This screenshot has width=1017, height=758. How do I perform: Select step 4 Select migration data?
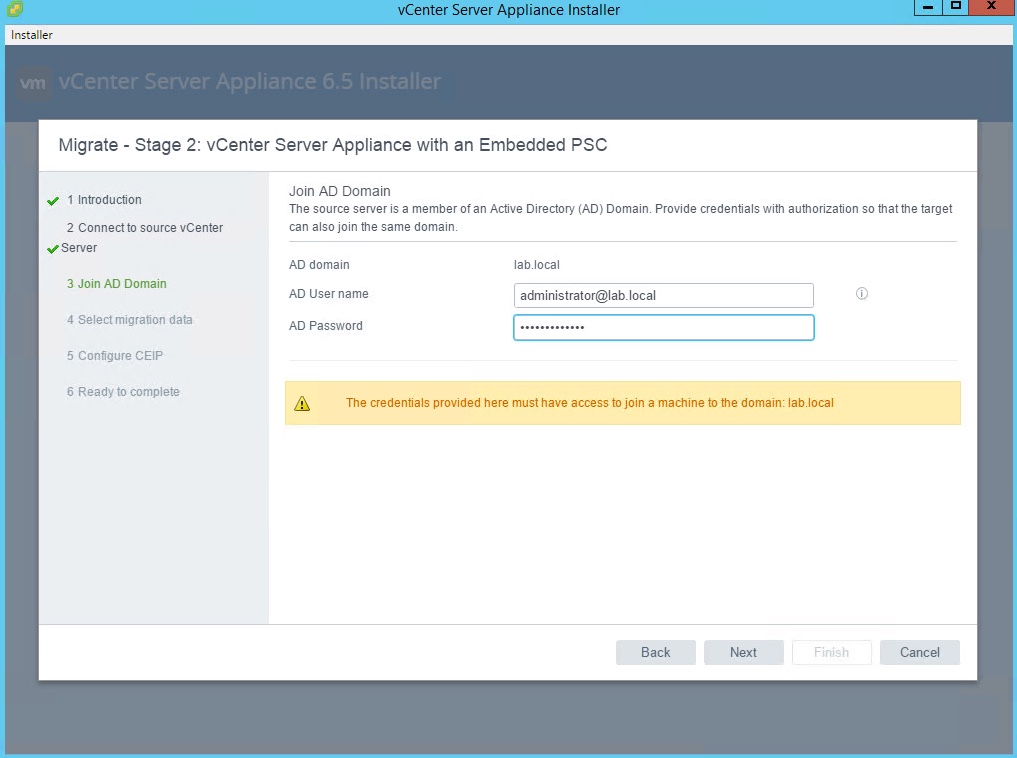click(x=129, y=320)
